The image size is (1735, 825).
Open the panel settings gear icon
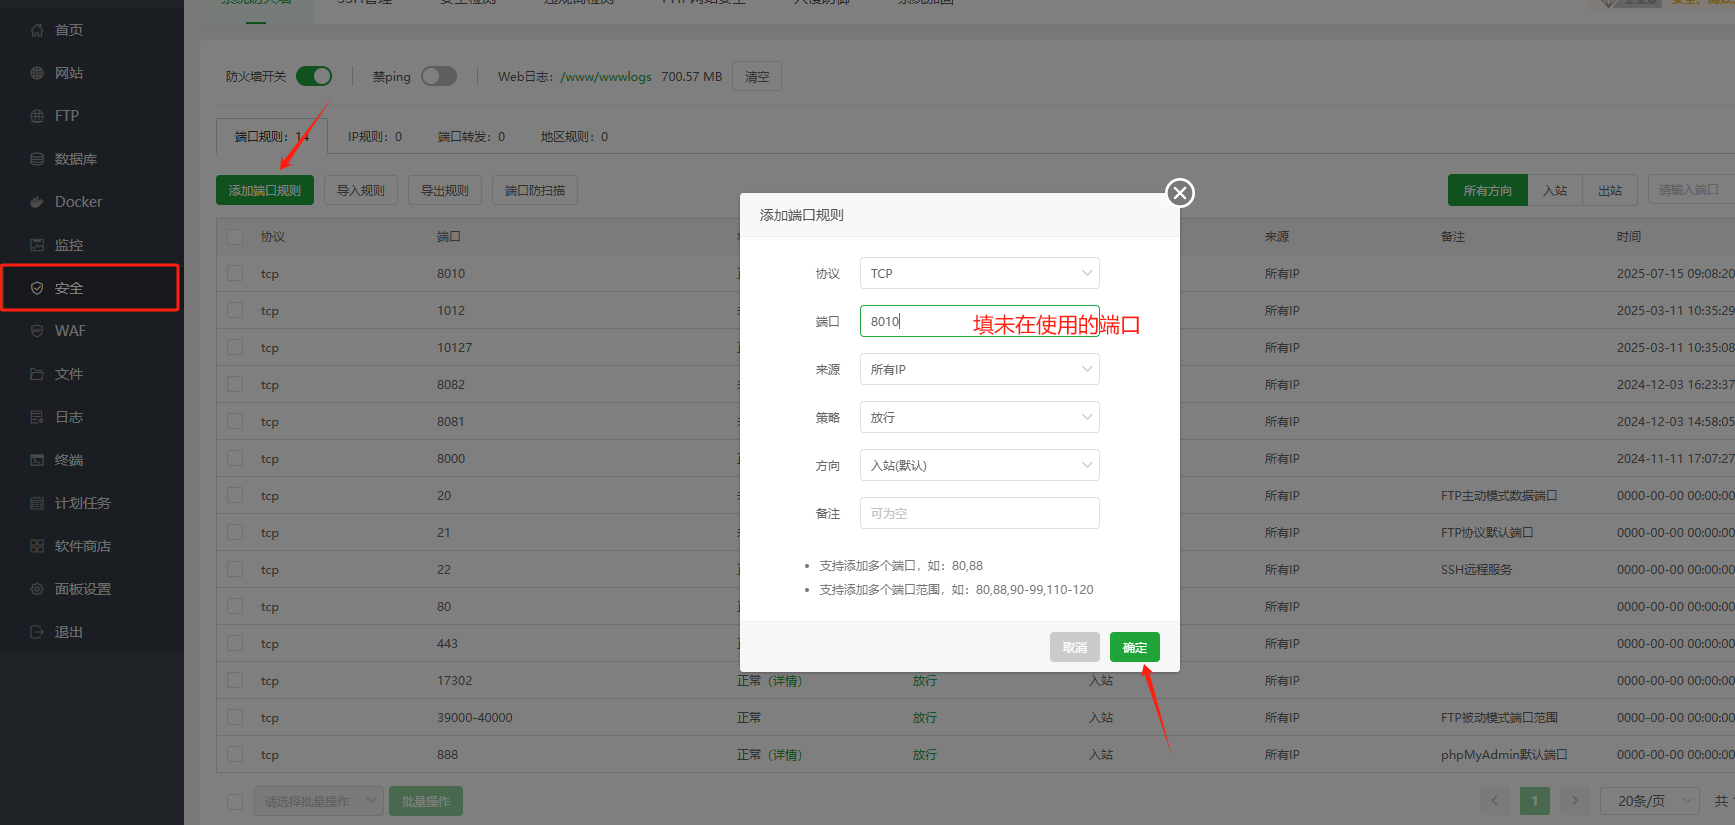coord(37,589)
